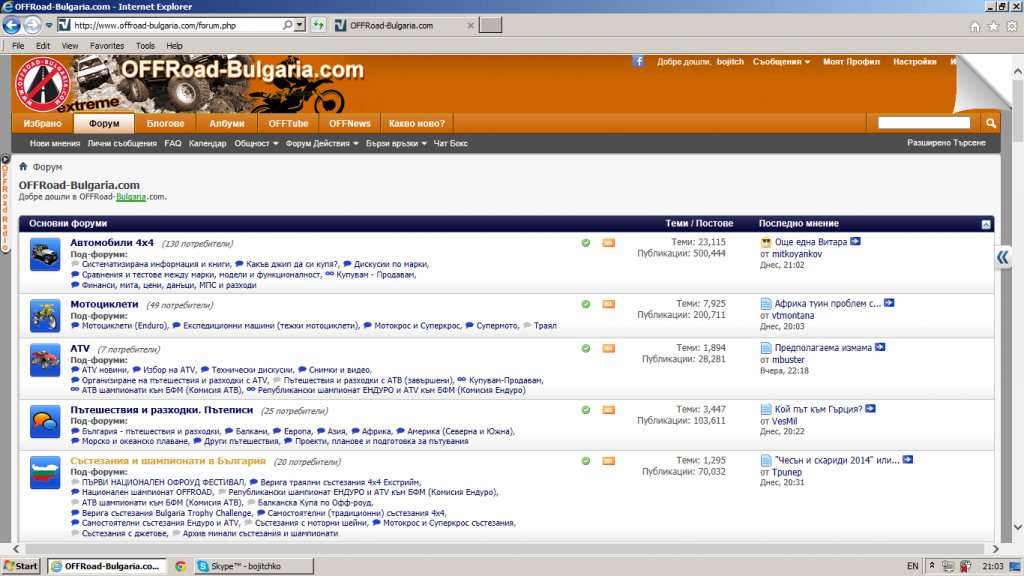Click RSS feed icon for Състезания и шампионати
Image resolution: width=1024 pixels, height=576 pixels.
(608, 460)
